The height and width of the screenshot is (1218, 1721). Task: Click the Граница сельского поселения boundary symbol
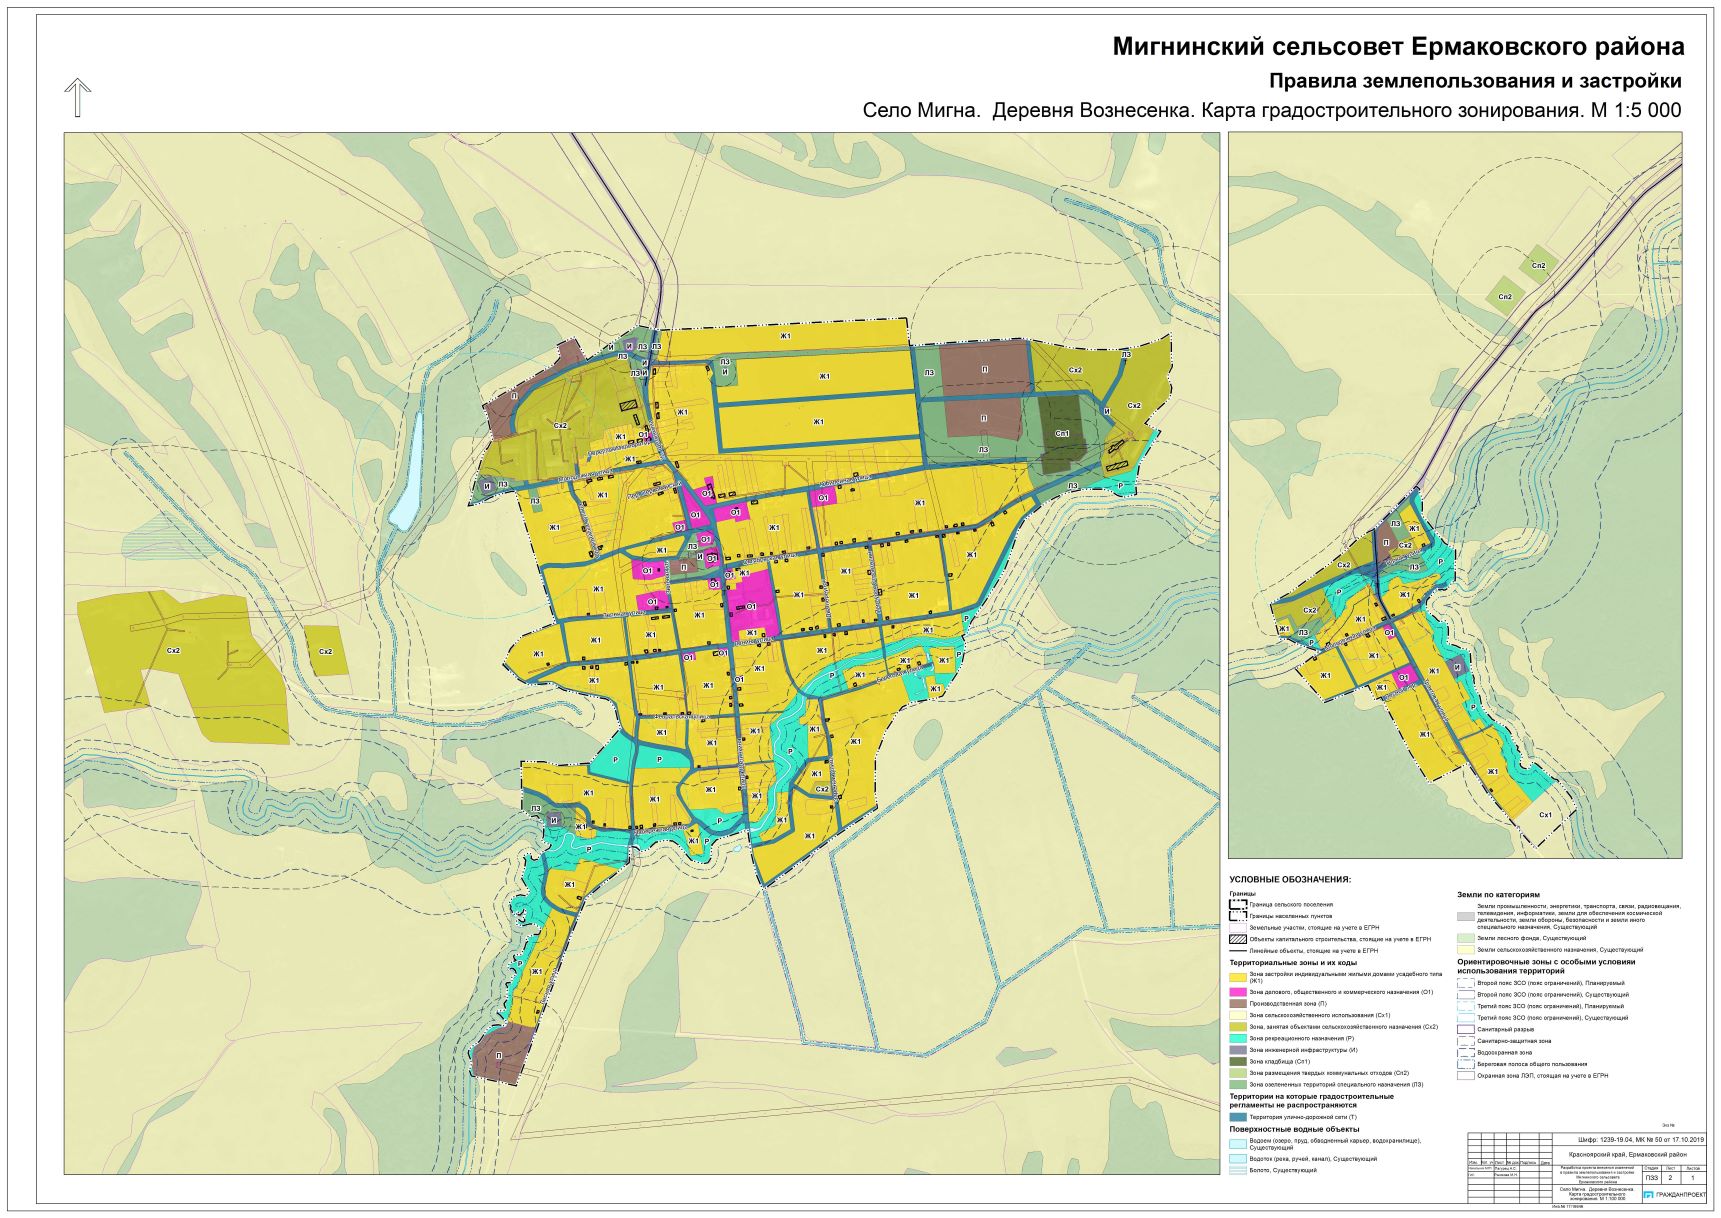1238,904
